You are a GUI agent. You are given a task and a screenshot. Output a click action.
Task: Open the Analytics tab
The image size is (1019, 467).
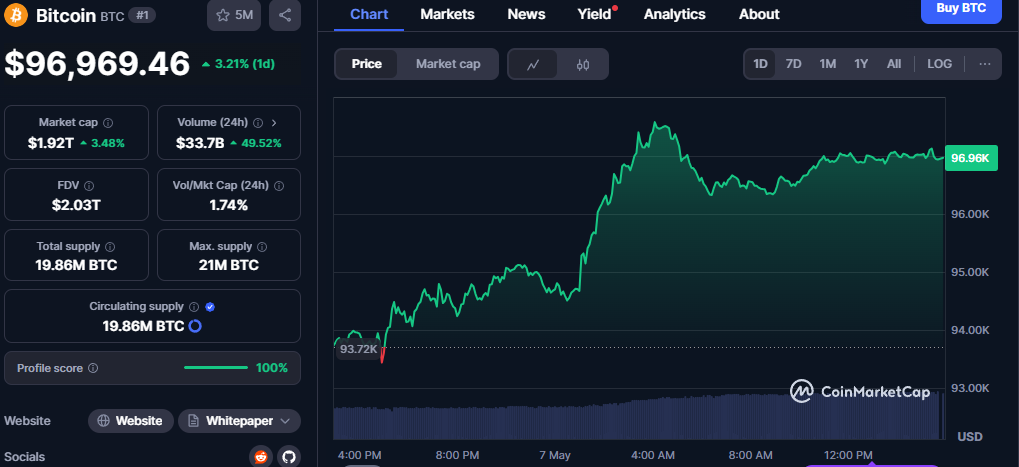pyautogui.click(x=675, y=14)
